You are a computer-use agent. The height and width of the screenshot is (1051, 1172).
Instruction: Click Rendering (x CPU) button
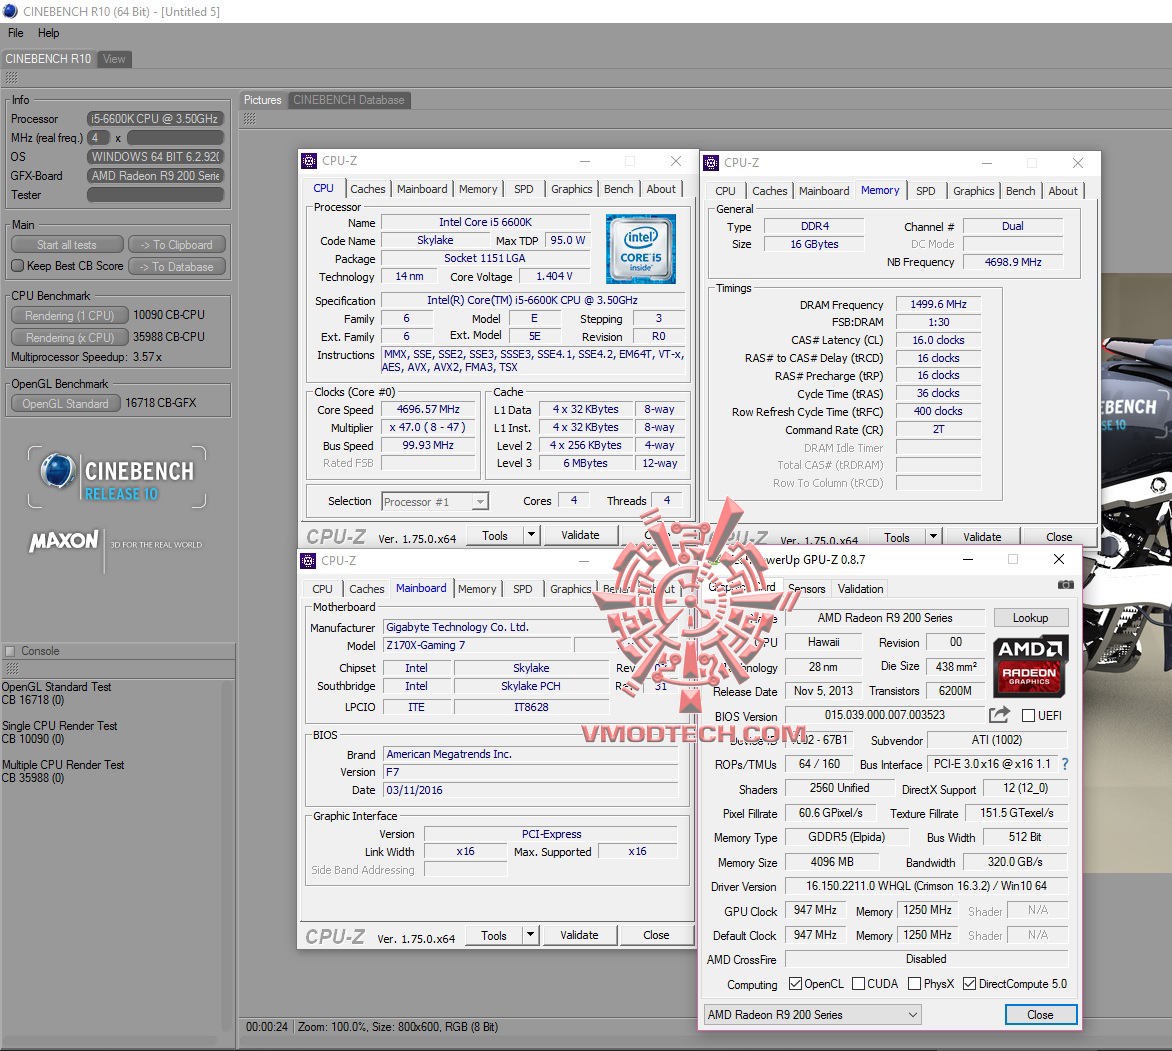click(x=70, y=338)
